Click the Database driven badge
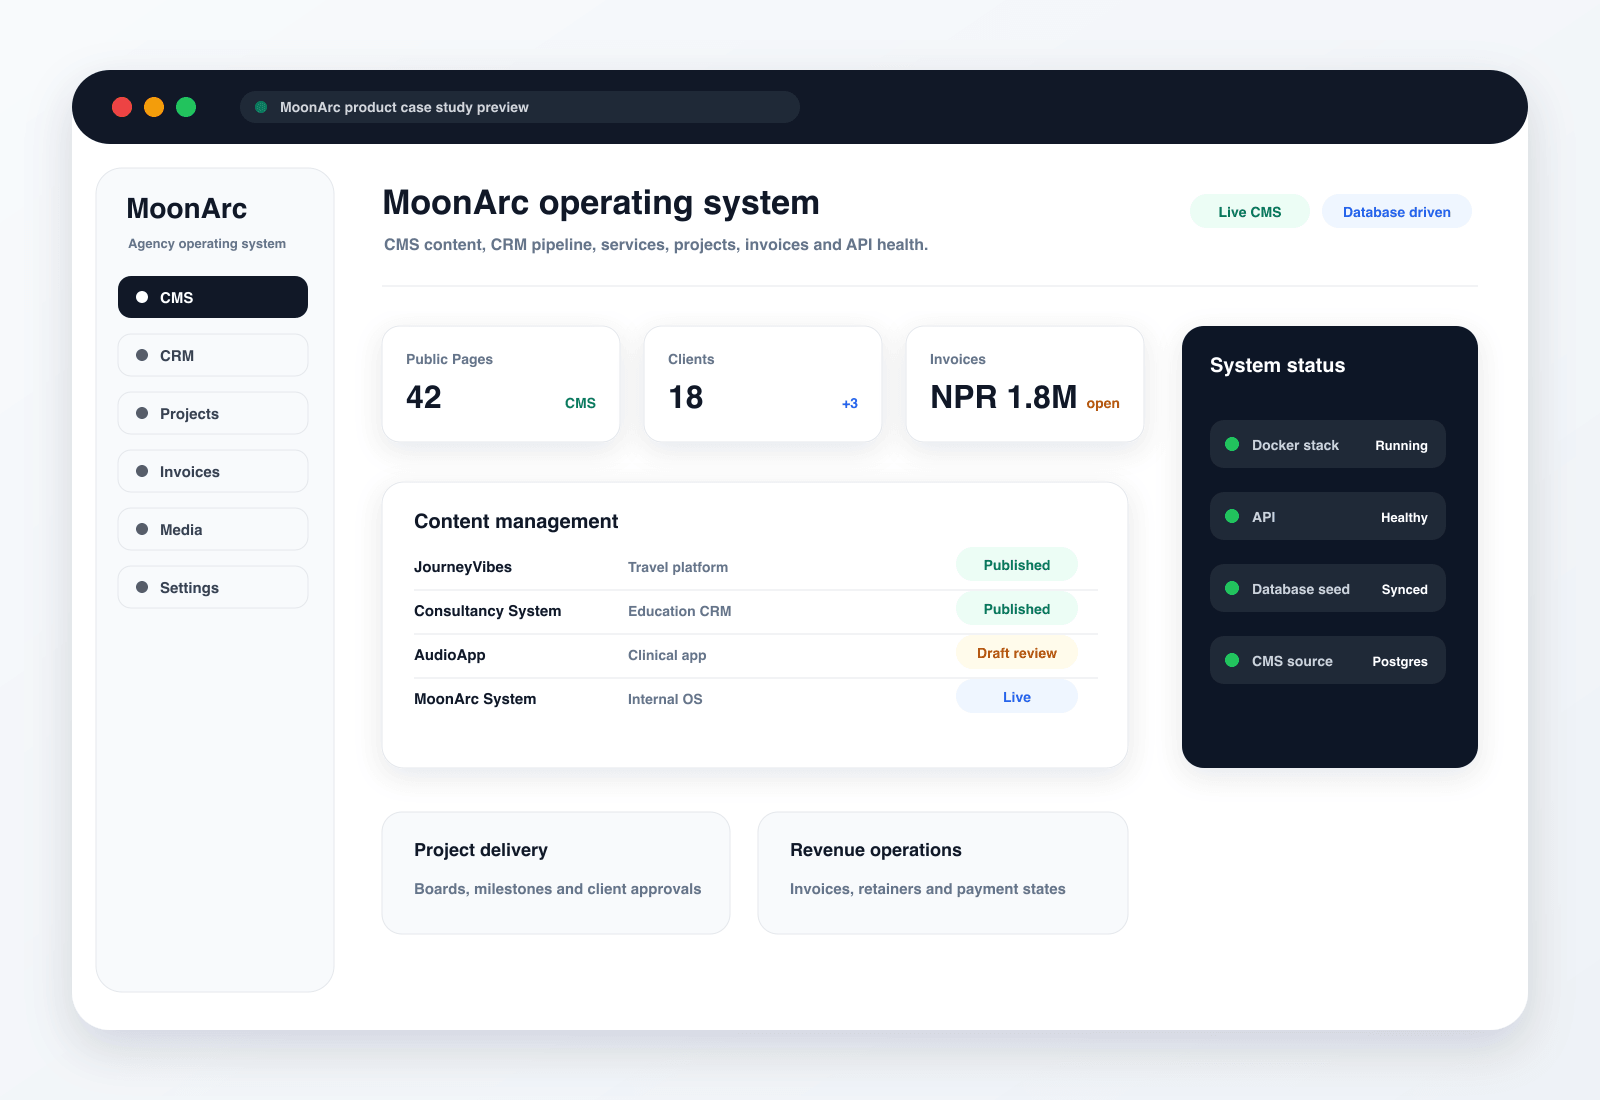This screenshot has height=1100, width=1600. click(x=1397, y=211)
